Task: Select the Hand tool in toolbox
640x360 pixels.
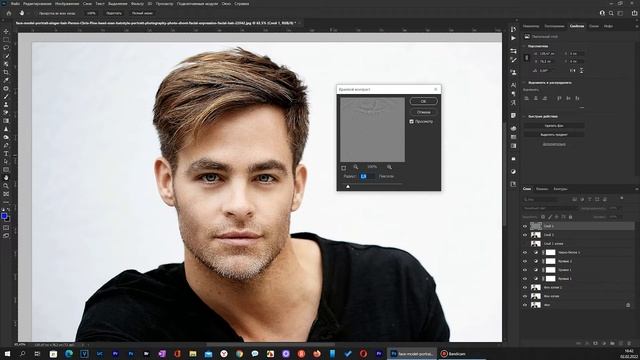Action: click(6, 178)
